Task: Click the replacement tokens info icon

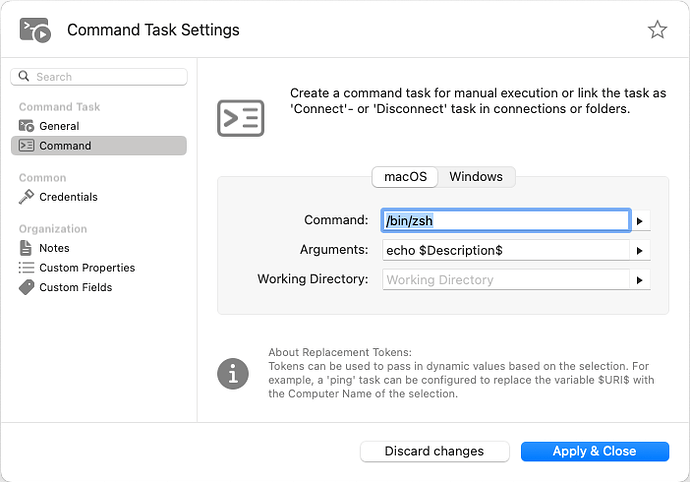Action: [x=233, y=374]
